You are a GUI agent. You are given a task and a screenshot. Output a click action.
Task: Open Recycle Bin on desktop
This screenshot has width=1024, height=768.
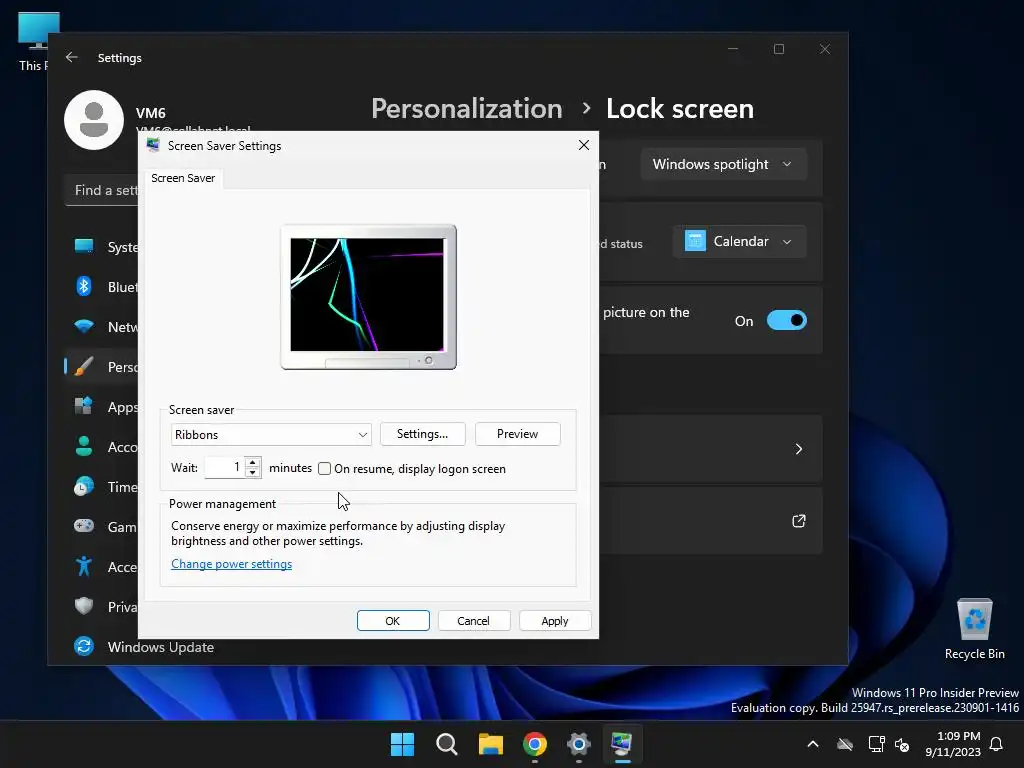(974, 629)
